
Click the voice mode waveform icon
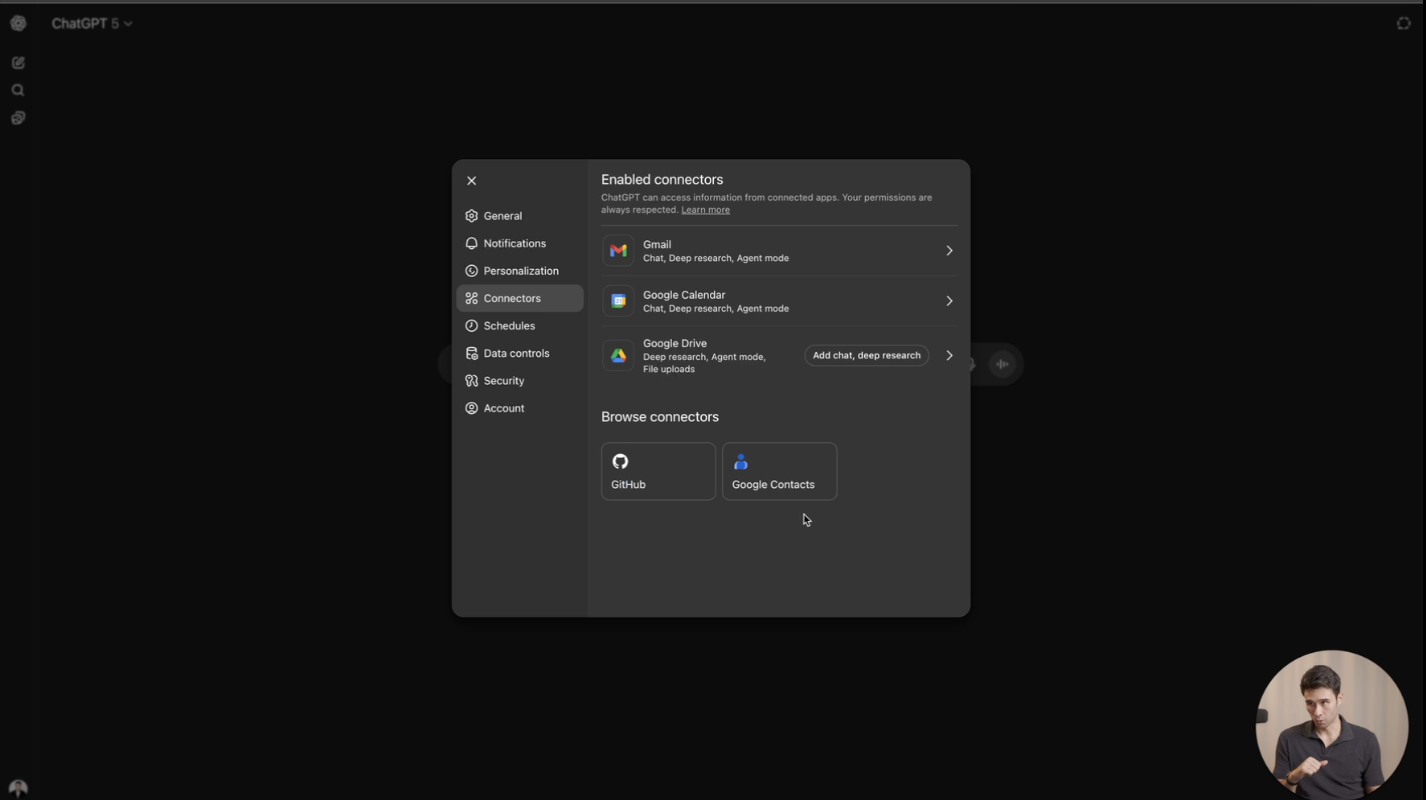[x=1002, y=364]
